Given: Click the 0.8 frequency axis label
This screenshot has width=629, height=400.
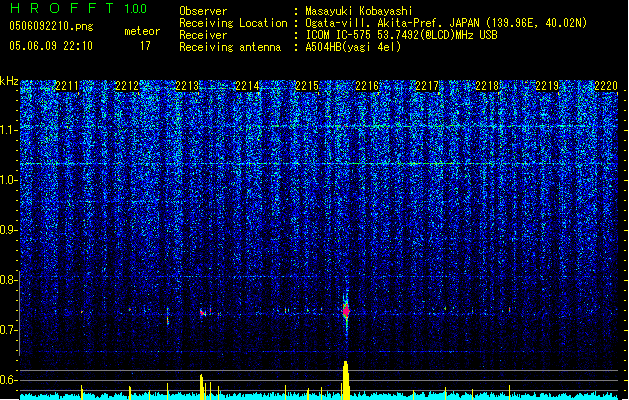Looking at the screenshot, I should coord(8,280).
